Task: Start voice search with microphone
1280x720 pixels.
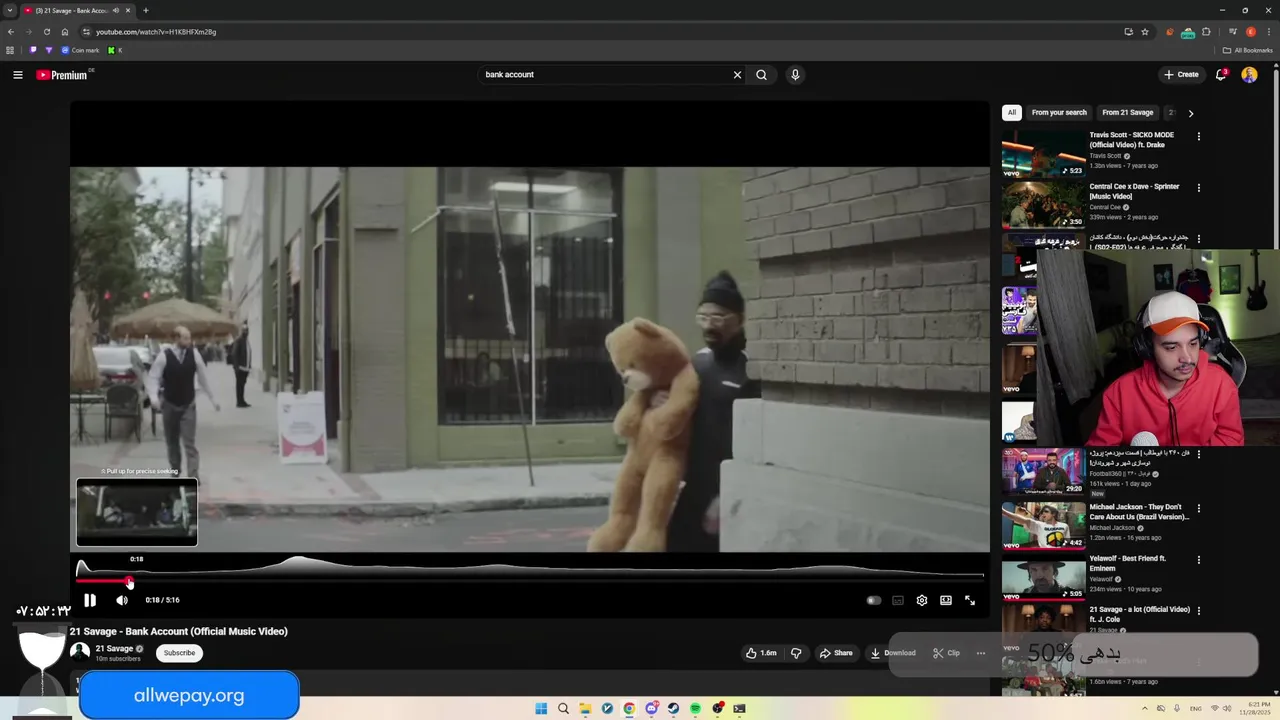Action: point(795,75)
